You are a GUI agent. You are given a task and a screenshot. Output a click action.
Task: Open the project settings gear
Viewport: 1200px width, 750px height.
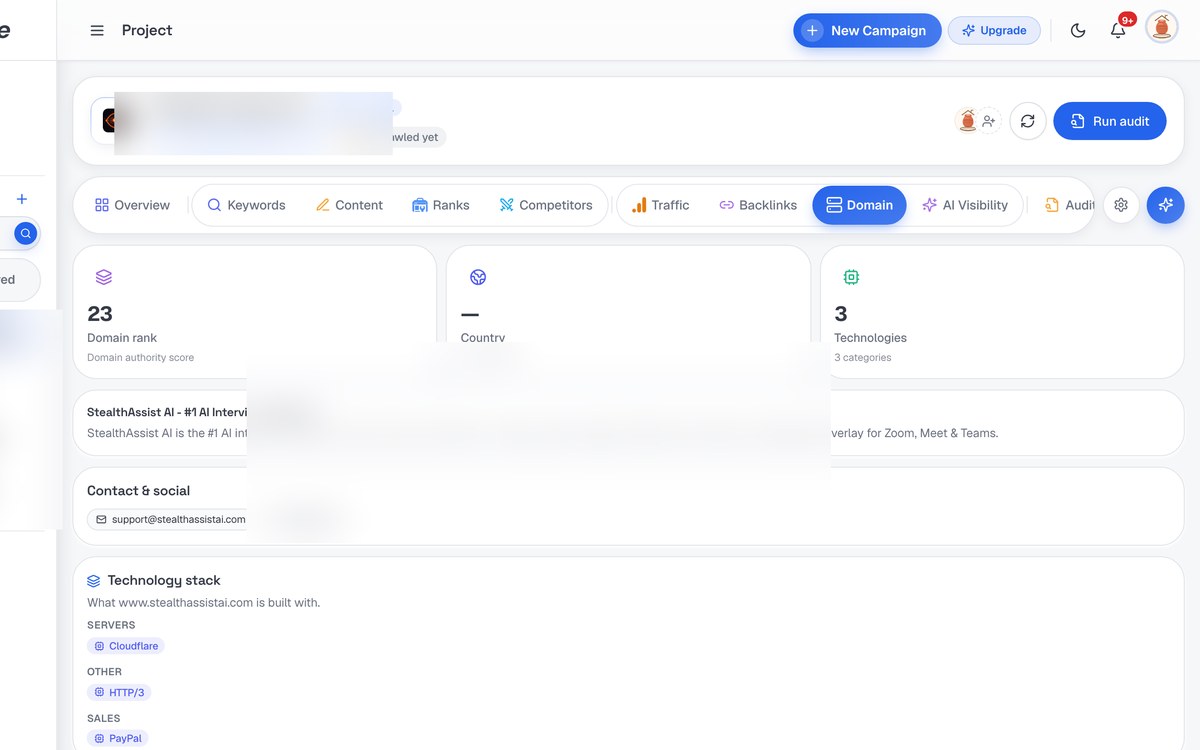[x=1121, y=205]
